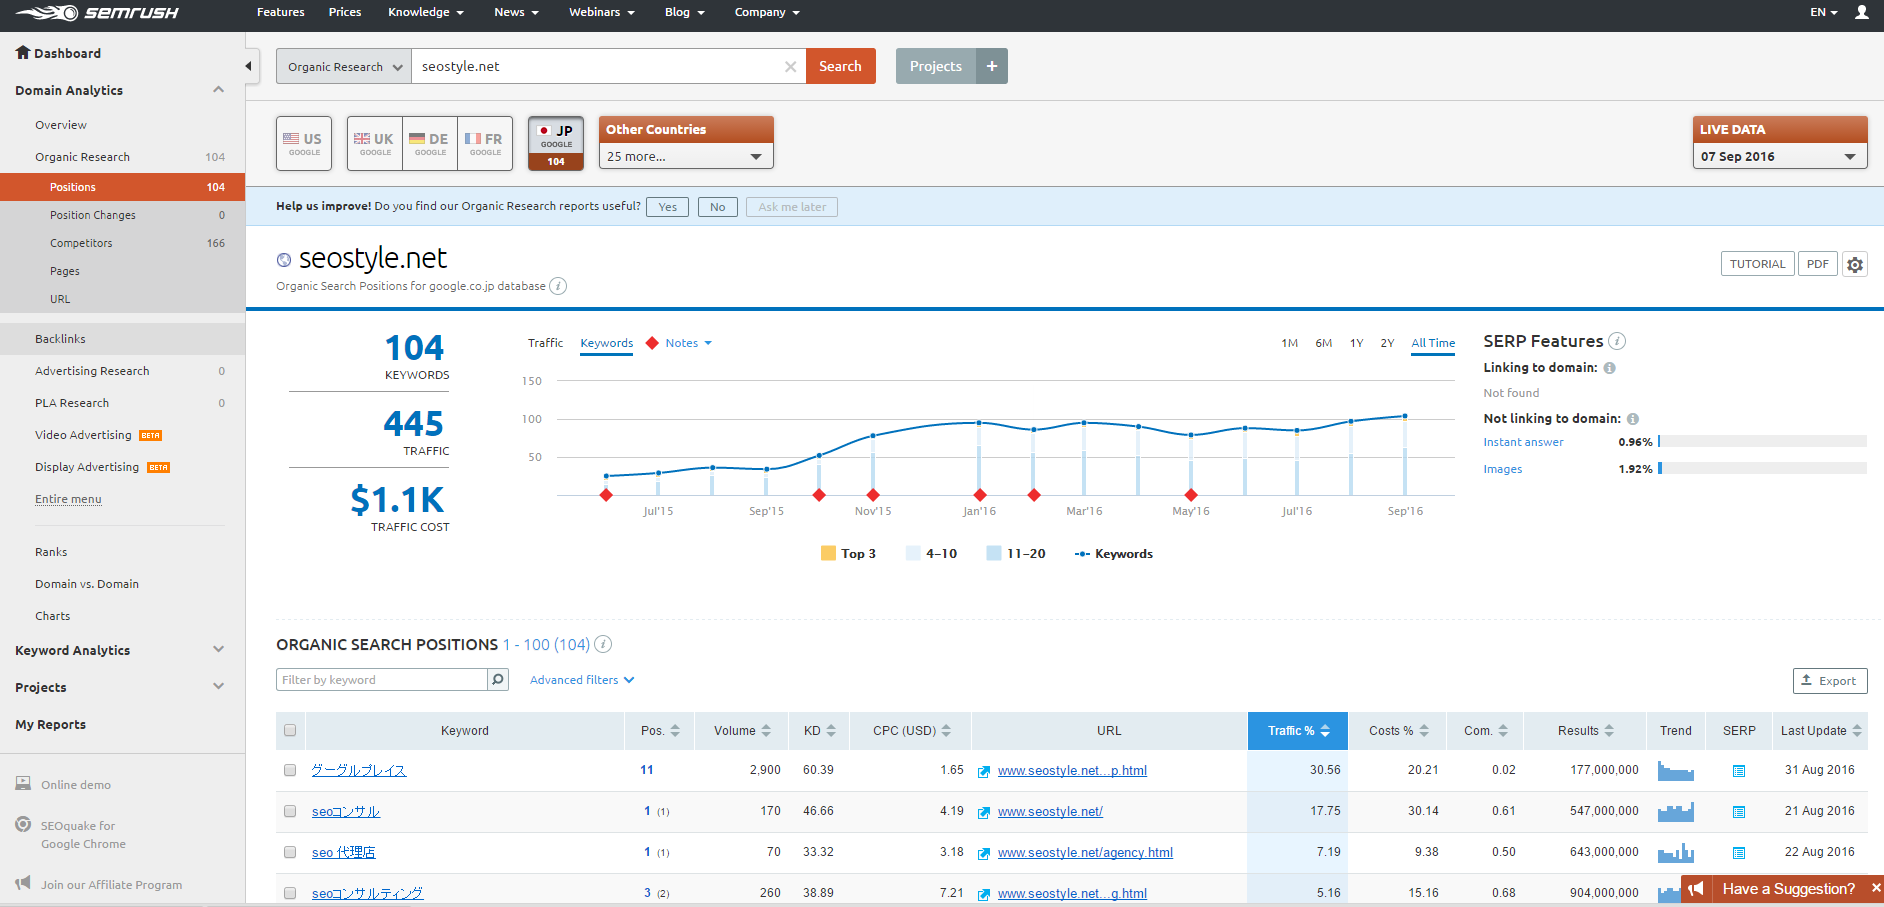The height and width of the screenshot is (907, 1884).
Task: Sort table by Volume column
Action: (x=742, y=731)
